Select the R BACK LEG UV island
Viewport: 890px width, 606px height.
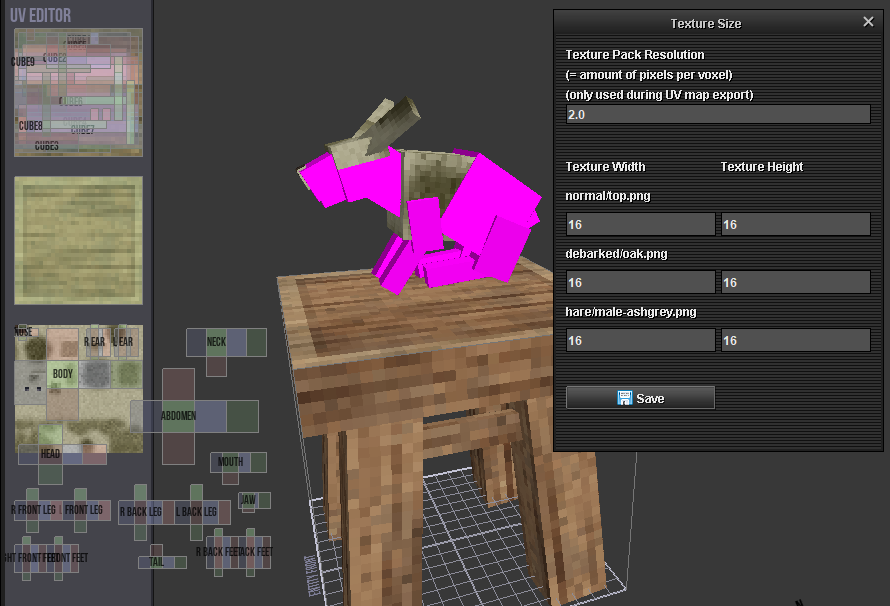pyautogui.click(x=141, y=512)
